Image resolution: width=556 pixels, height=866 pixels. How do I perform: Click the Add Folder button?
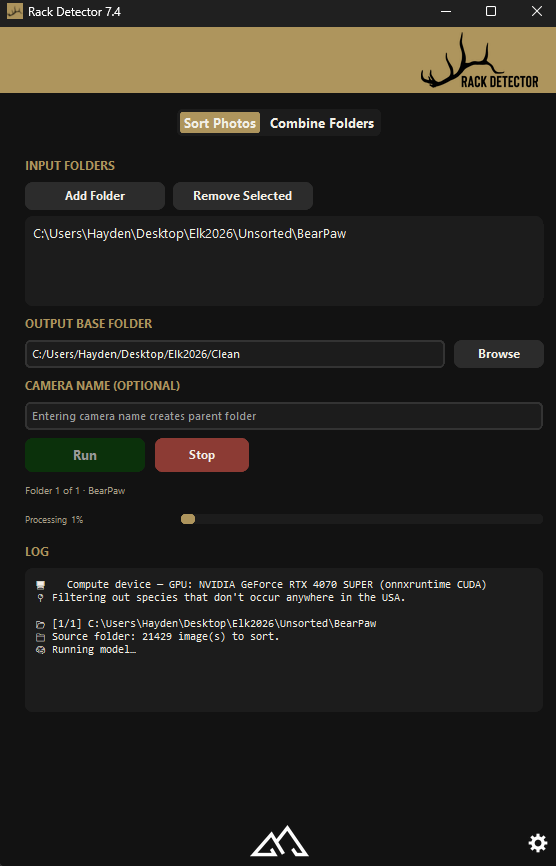click(x=95, y=196)
